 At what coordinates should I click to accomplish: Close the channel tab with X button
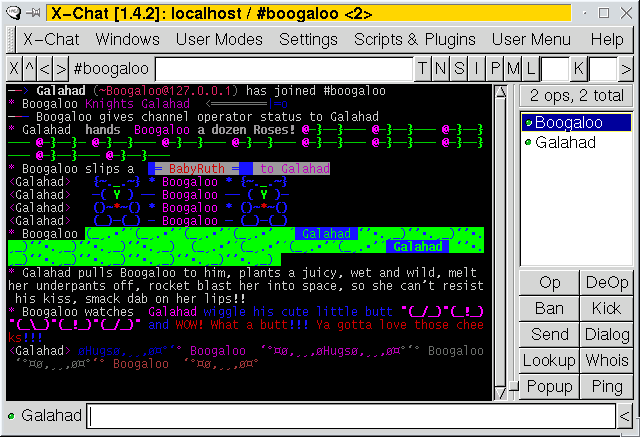tap(14, 69)
